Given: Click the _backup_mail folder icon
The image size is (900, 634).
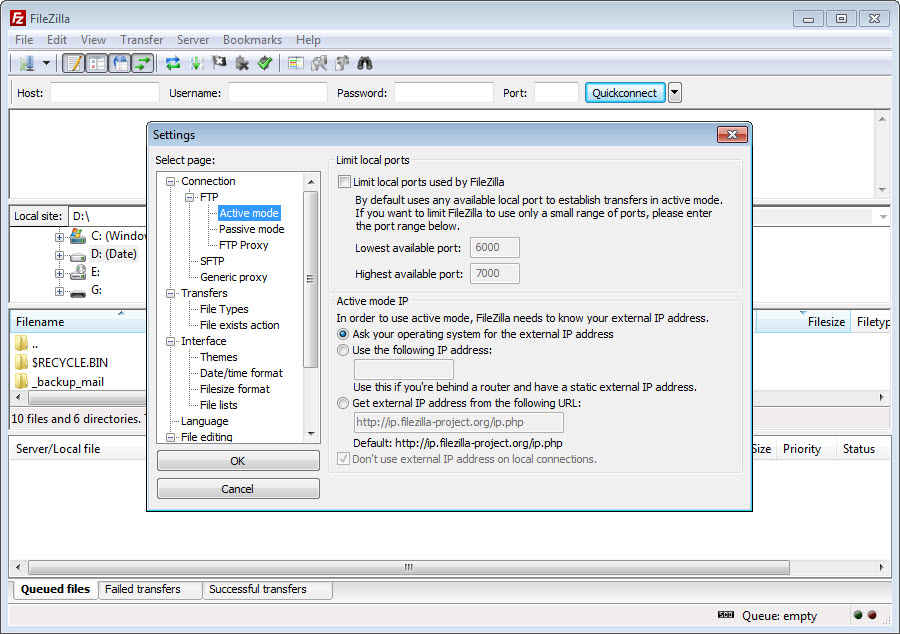Looking at the screenshot, I should pyautogui.click(x=21, y=381).
